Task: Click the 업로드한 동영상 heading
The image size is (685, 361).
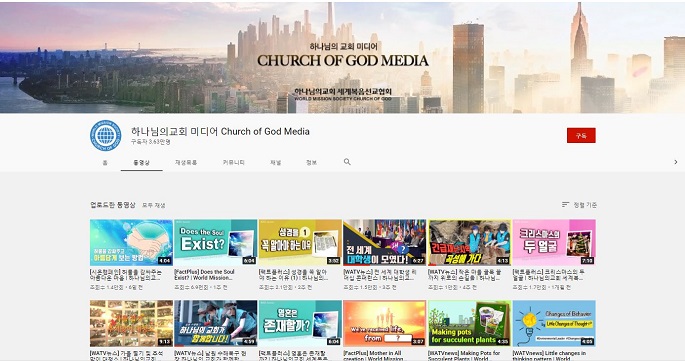Action: tap(113, 205)
